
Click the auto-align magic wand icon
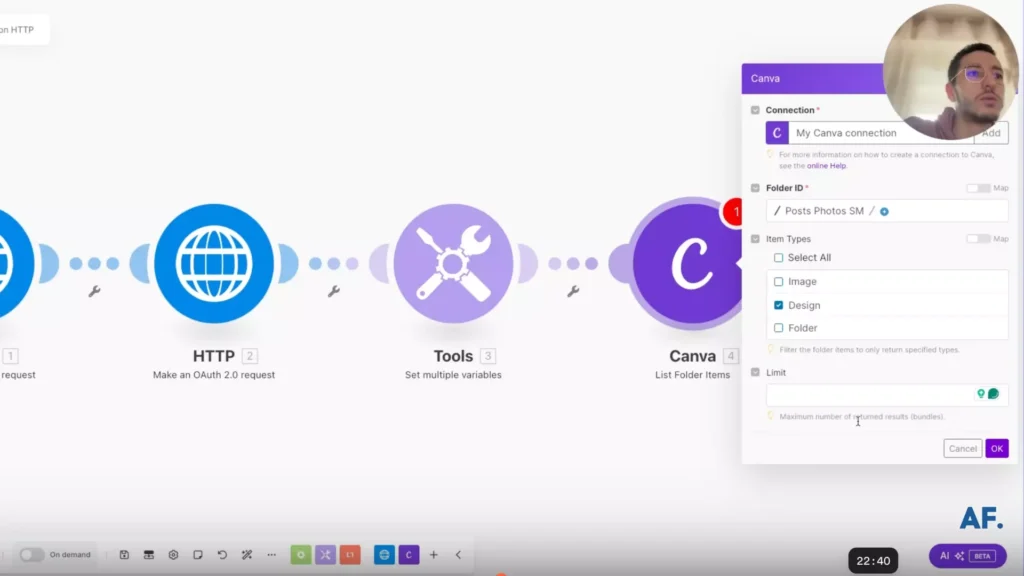click(247, 554)
